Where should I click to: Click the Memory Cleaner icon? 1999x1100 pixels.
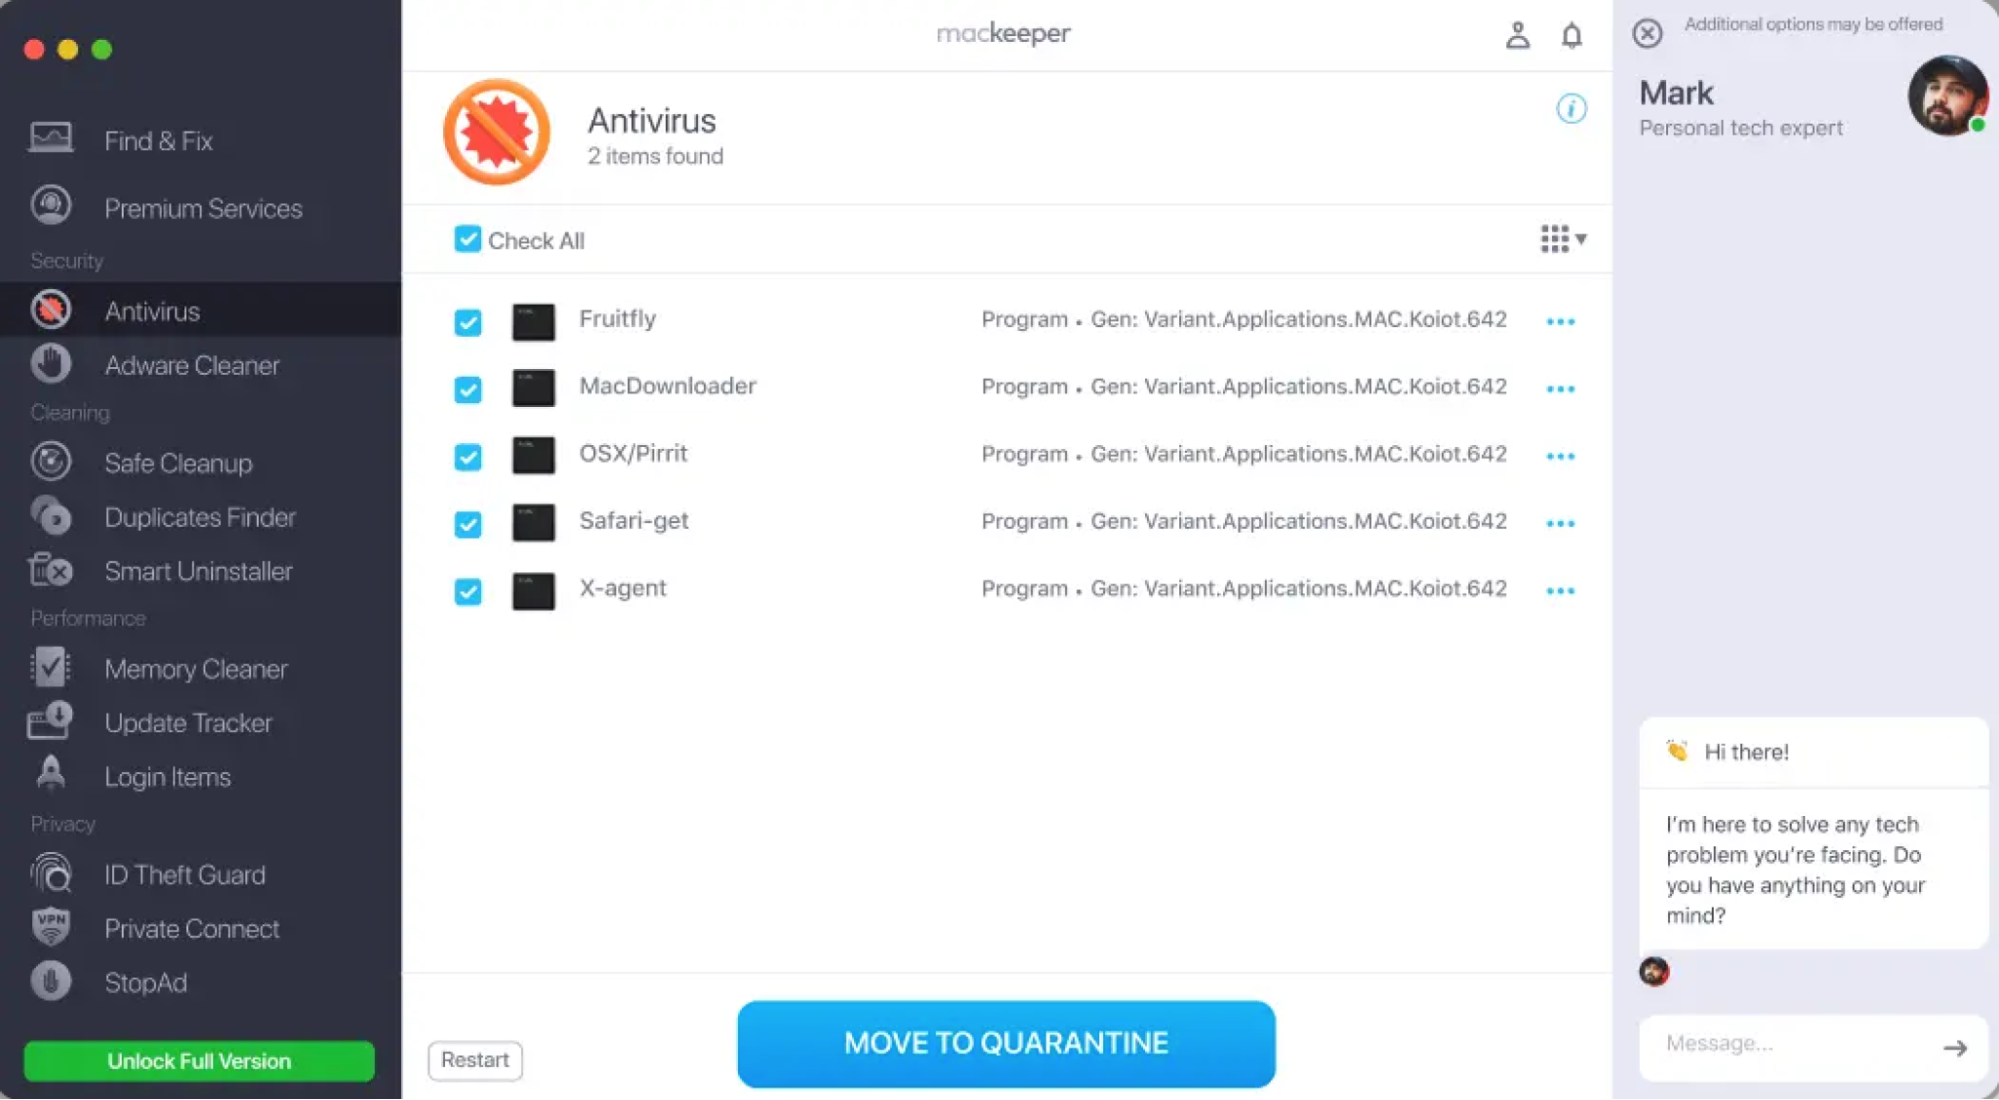[50, 668]
